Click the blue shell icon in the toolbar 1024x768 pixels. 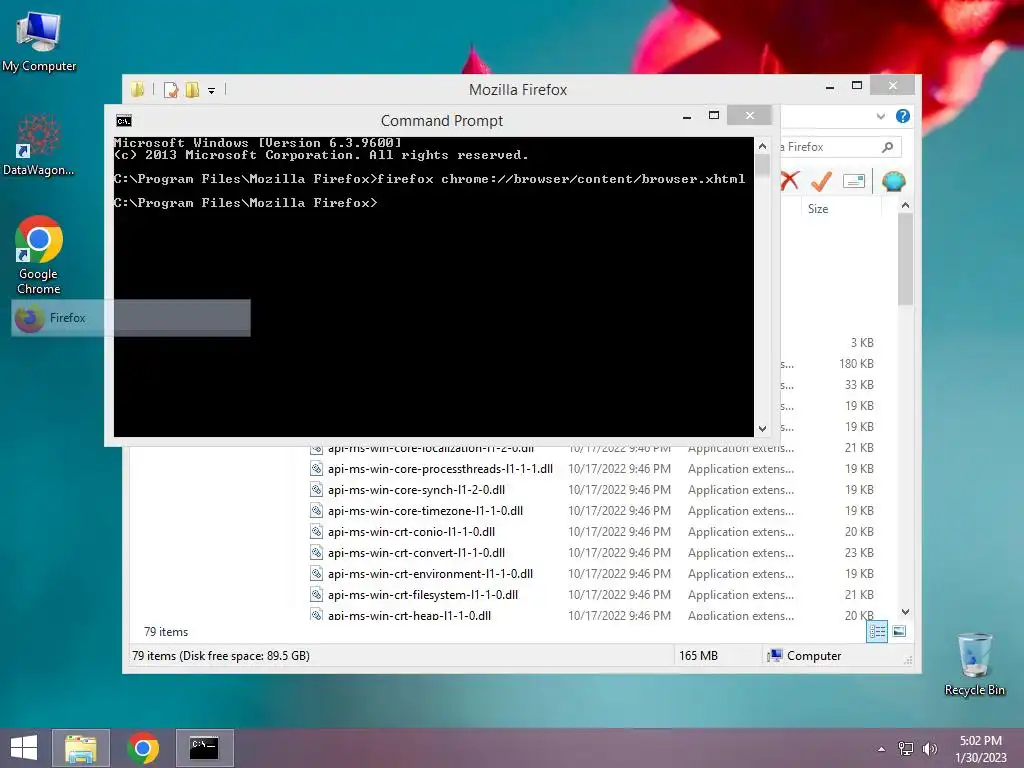point(893,181)
